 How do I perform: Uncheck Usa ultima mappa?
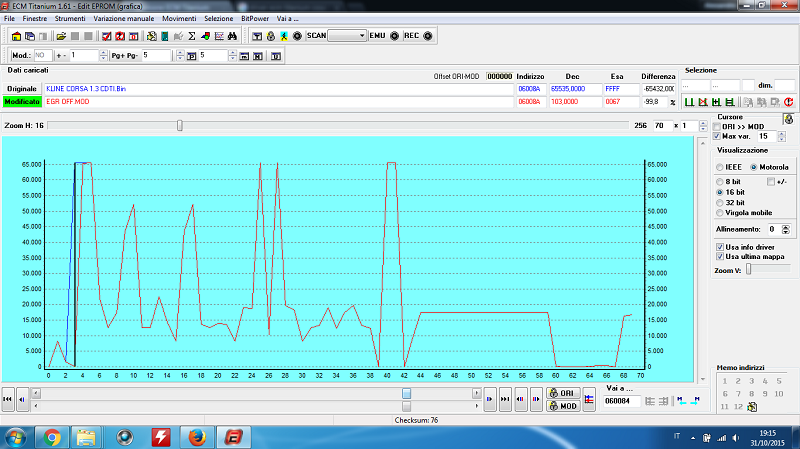(720, 257)
